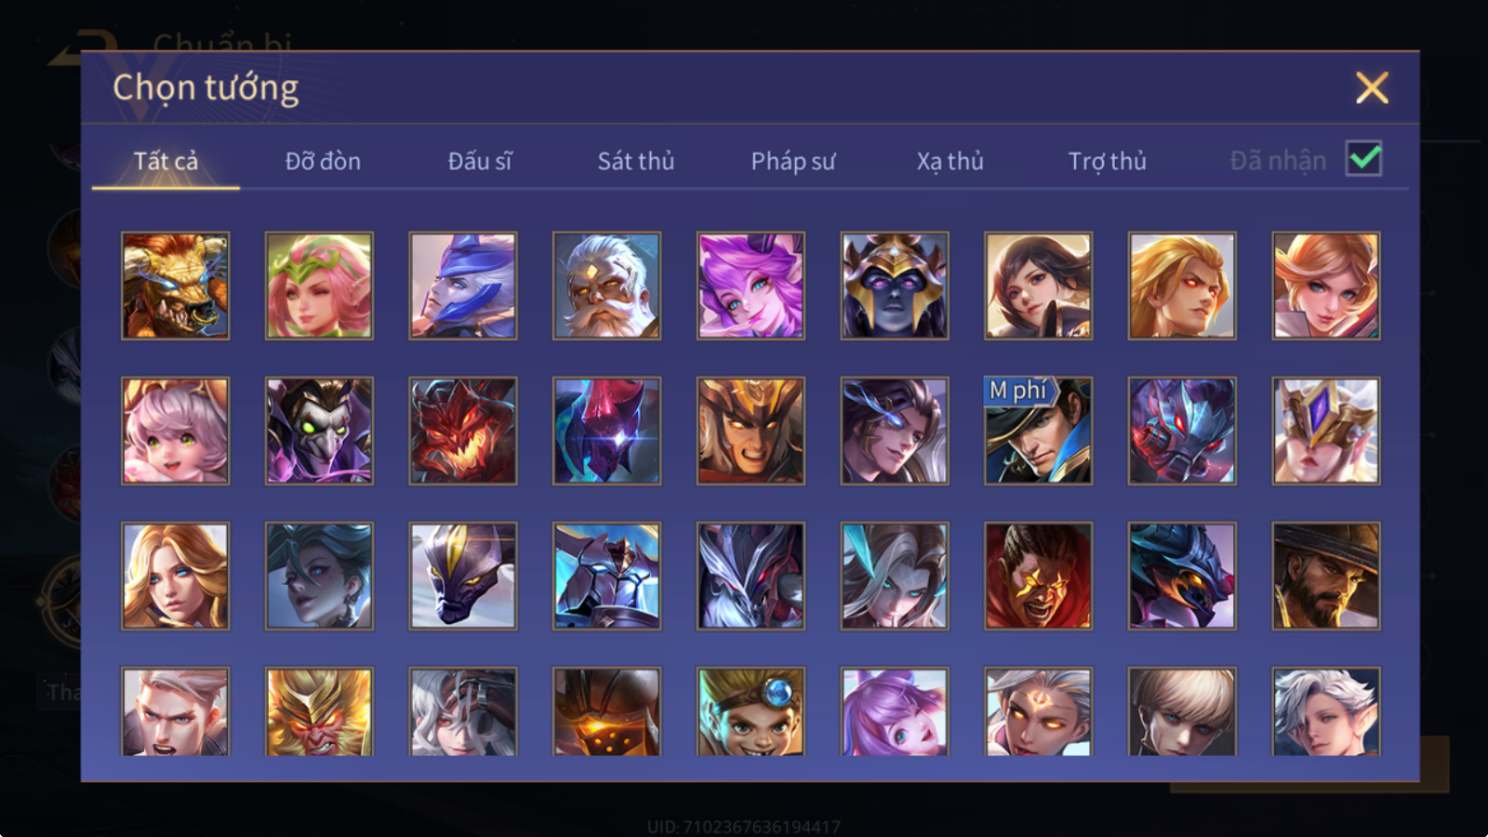This screenshot has height=837, width=1488.
Task: Choose the hero tagged M phí
Action: click(x=1038, y=431)
